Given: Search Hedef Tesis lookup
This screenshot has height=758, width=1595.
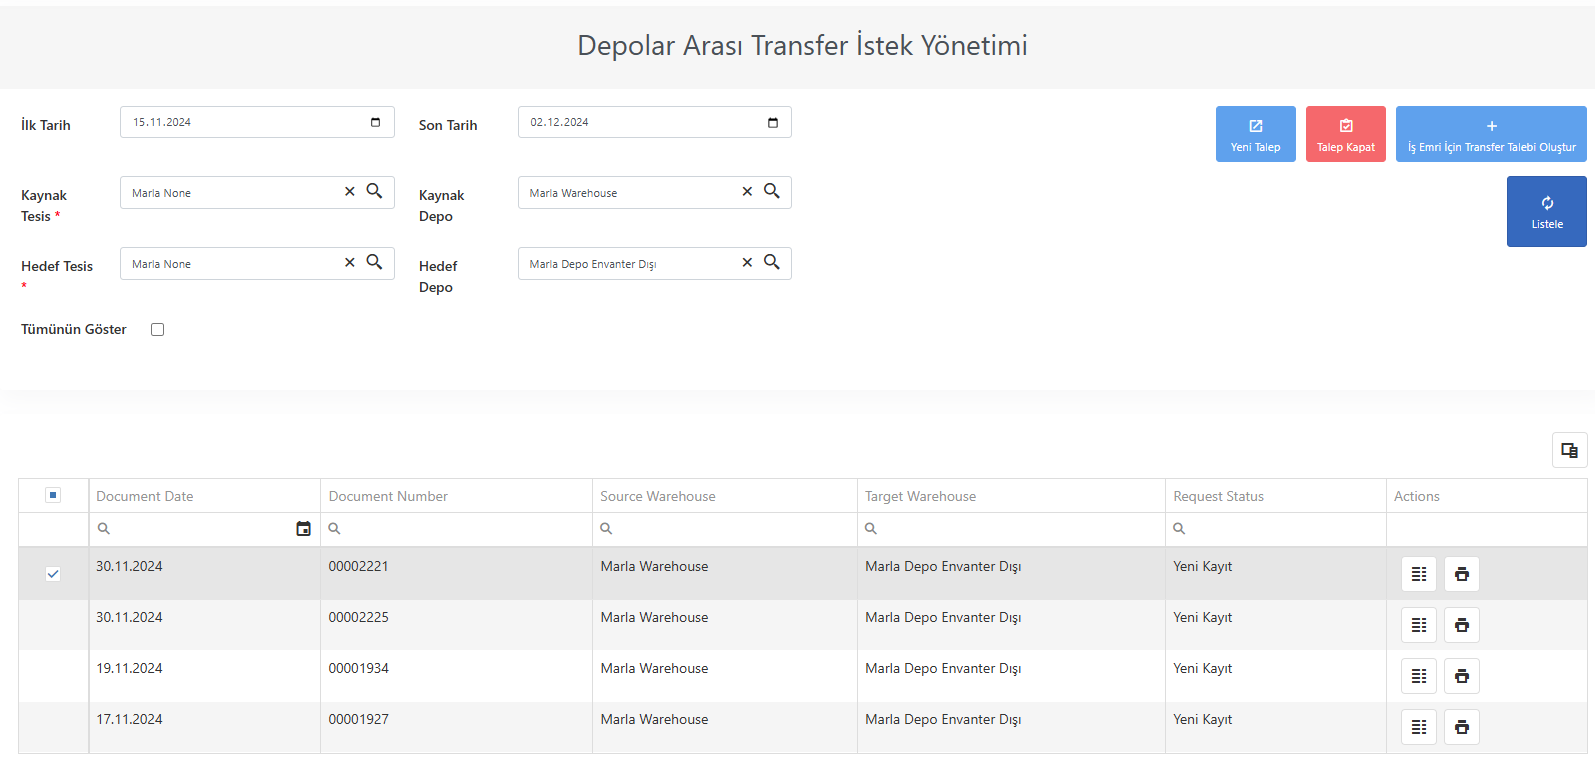Looking at the screenshot, I should pos(374,262).
